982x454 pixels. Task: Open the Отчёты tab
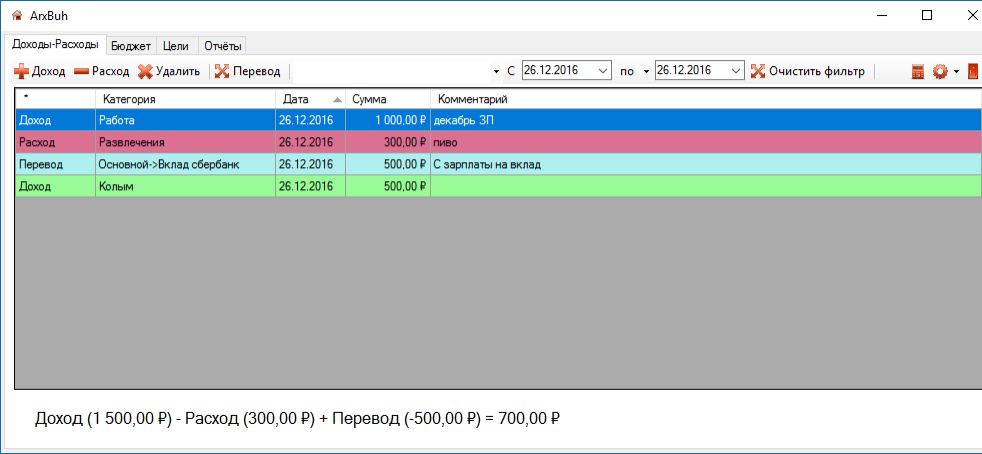(223, 45)
